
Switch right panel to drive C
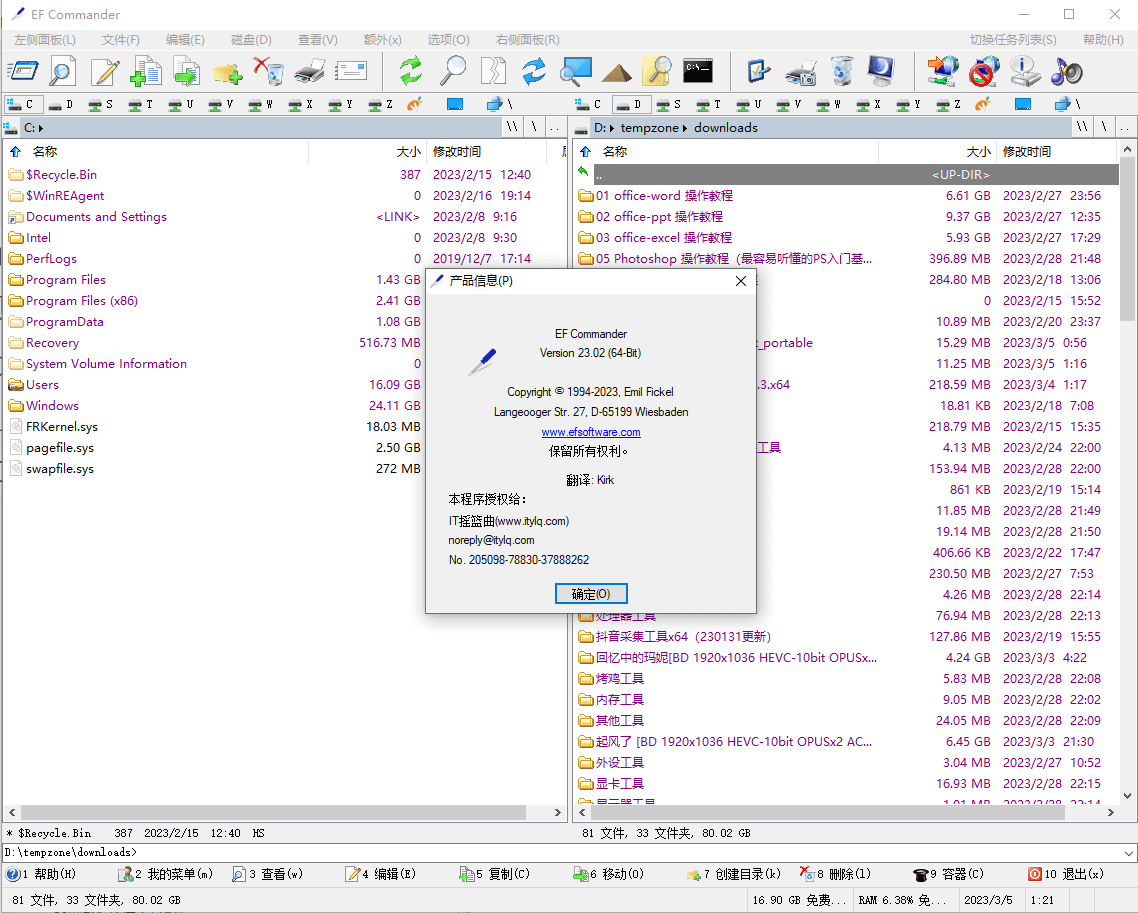tap(589, 104)
